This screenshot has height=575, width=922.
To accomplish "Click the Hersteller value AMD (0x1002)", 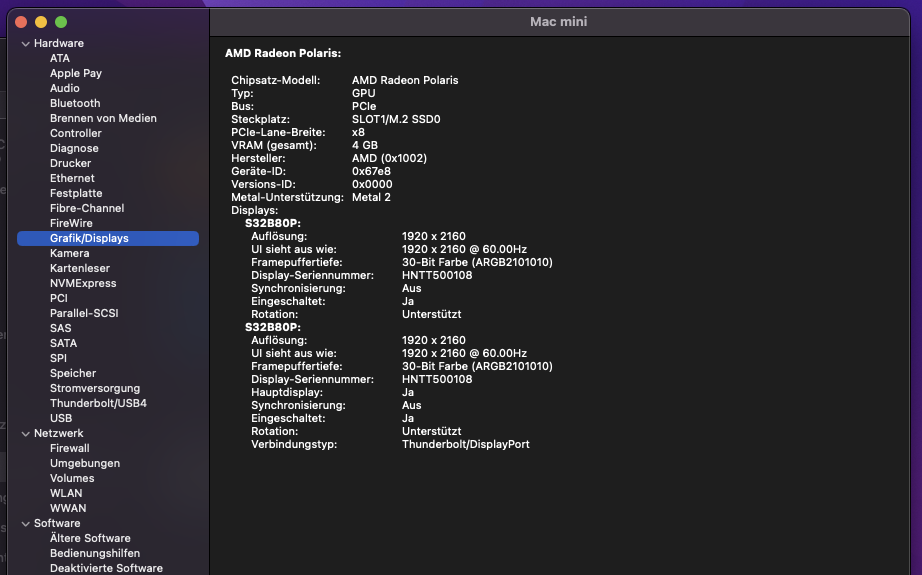I will coord(389,158).
